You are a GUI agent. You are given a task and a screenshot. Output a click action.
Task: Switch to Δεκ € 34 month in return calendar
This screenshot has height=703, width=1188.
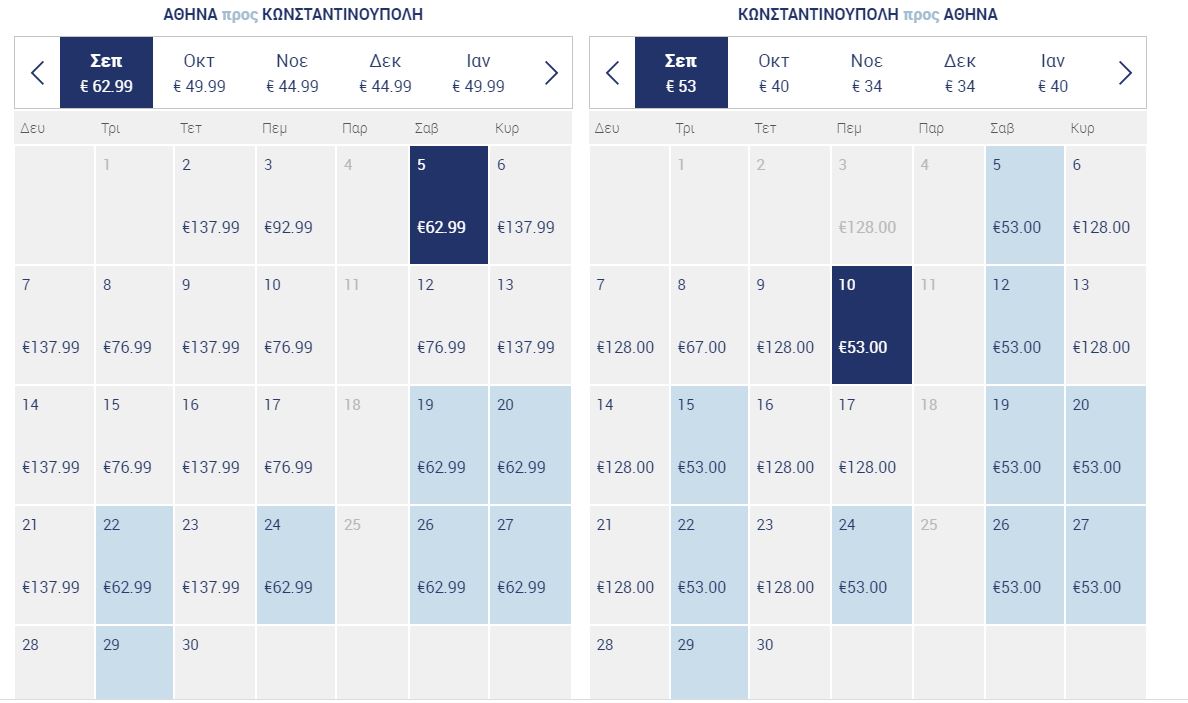960,73
